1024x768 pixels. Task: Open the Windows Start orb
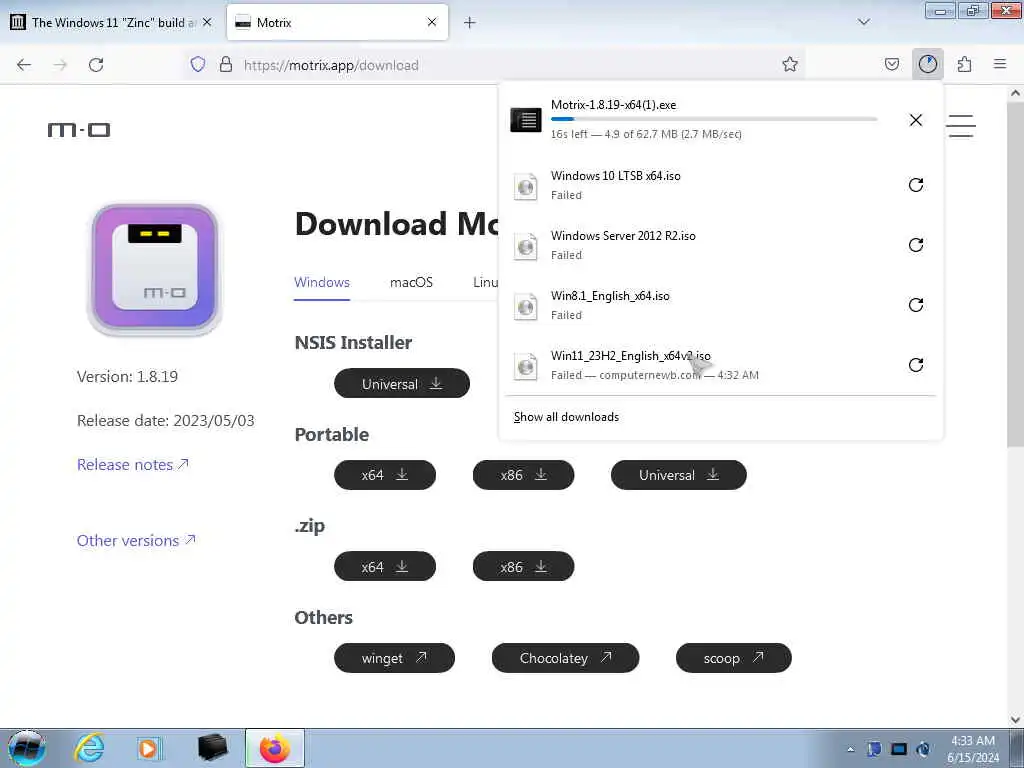coord(27,748)
